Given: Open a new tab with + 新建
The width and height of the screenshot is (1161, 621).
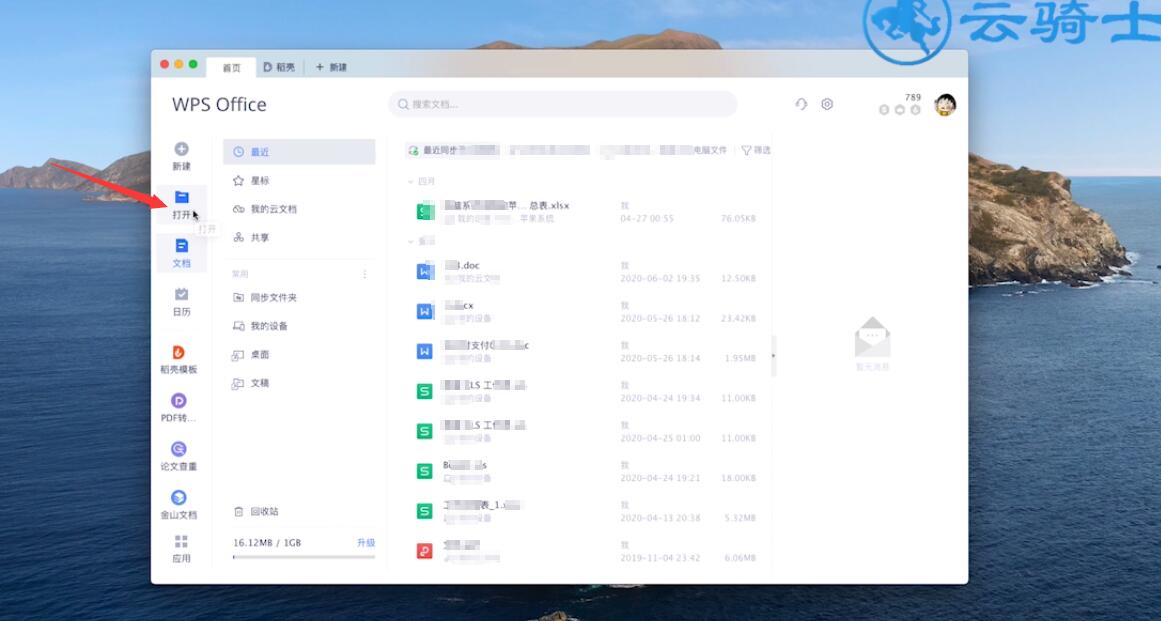Looking at the screenshot, I should click(332, 67).
